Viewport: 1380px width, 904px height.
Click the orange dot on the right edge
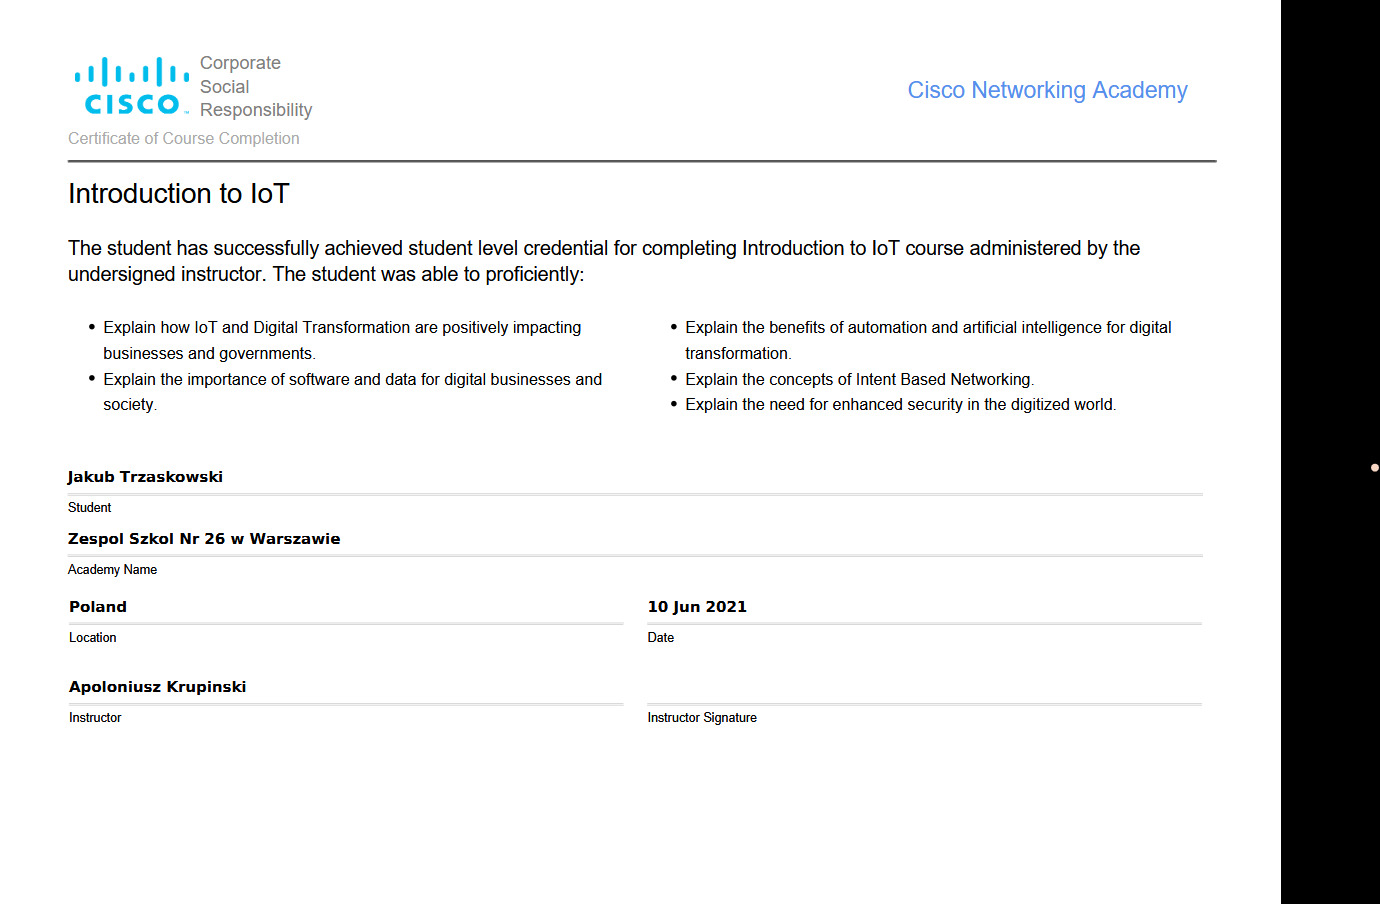(1373, 466)
